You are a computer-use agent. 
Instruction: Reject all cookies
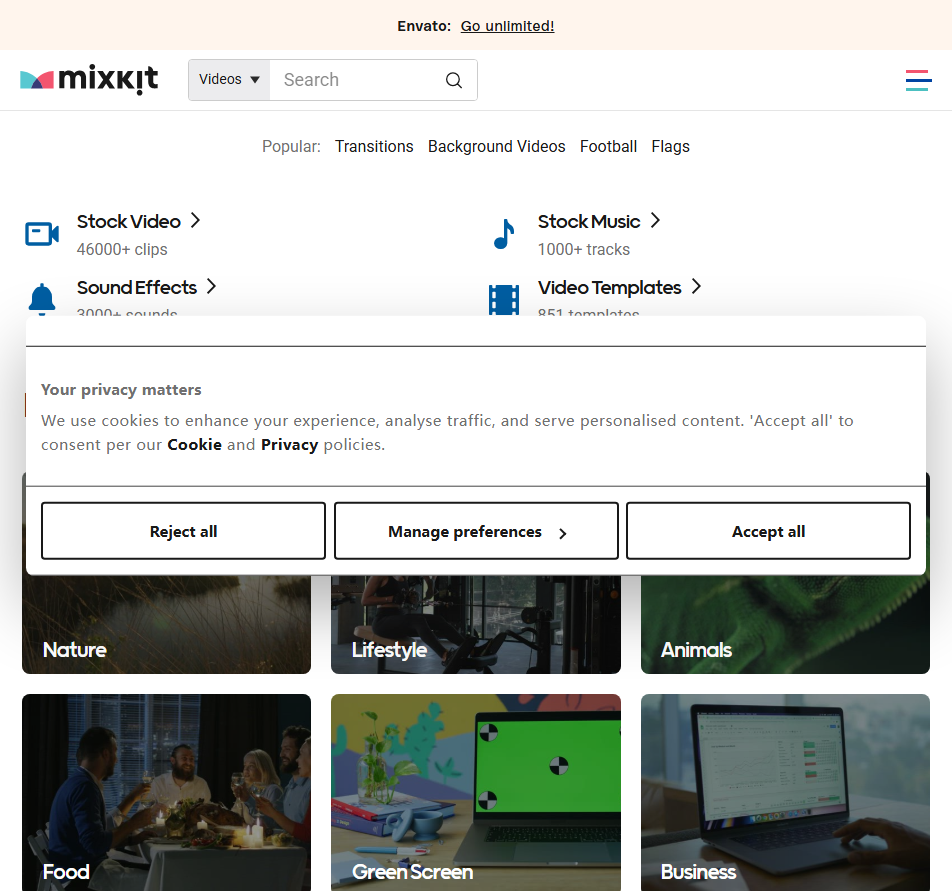click(183, 531)
